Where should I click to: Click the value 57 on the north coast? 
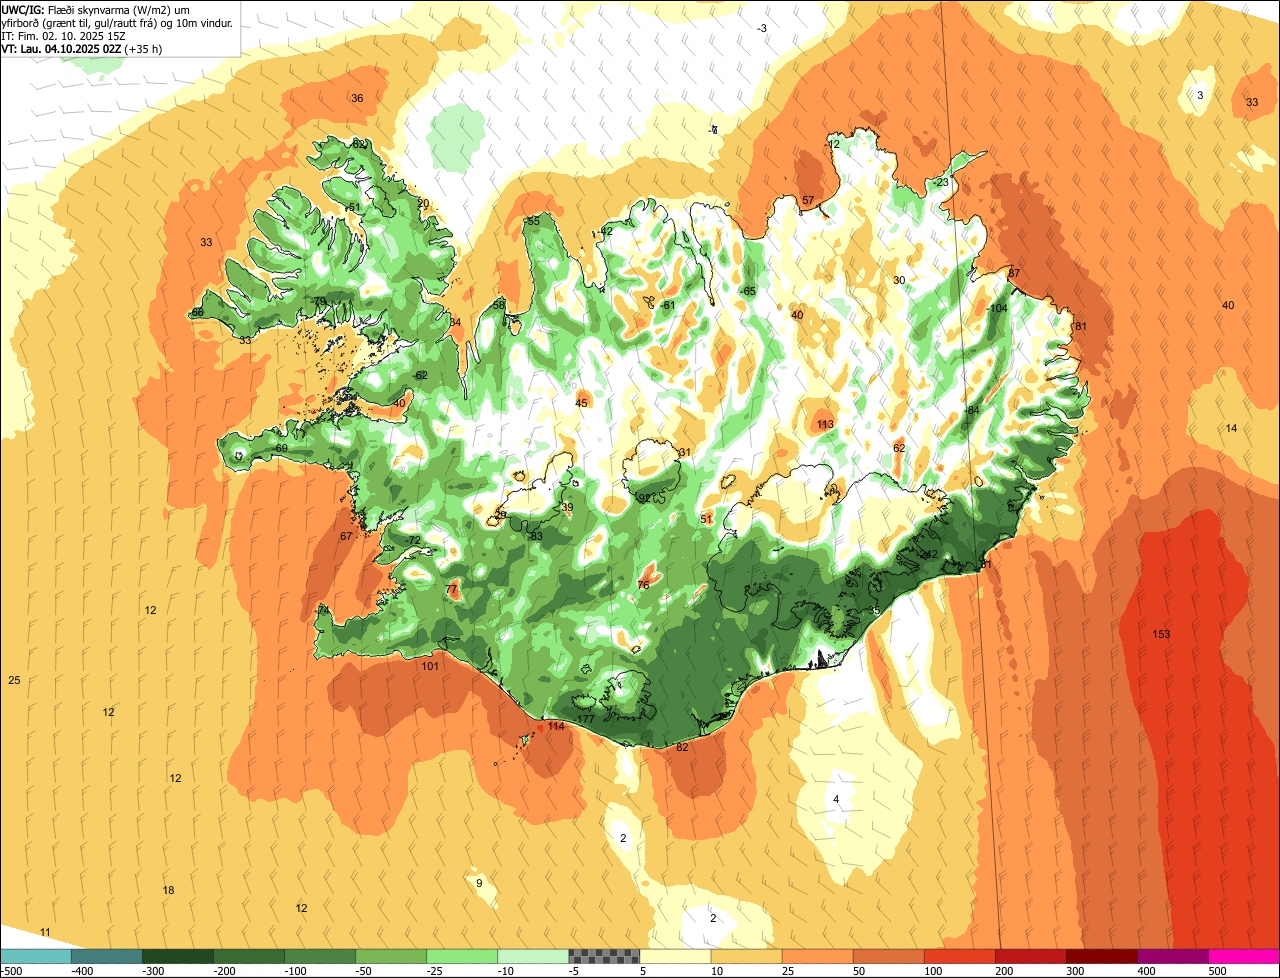coord(808,201)
